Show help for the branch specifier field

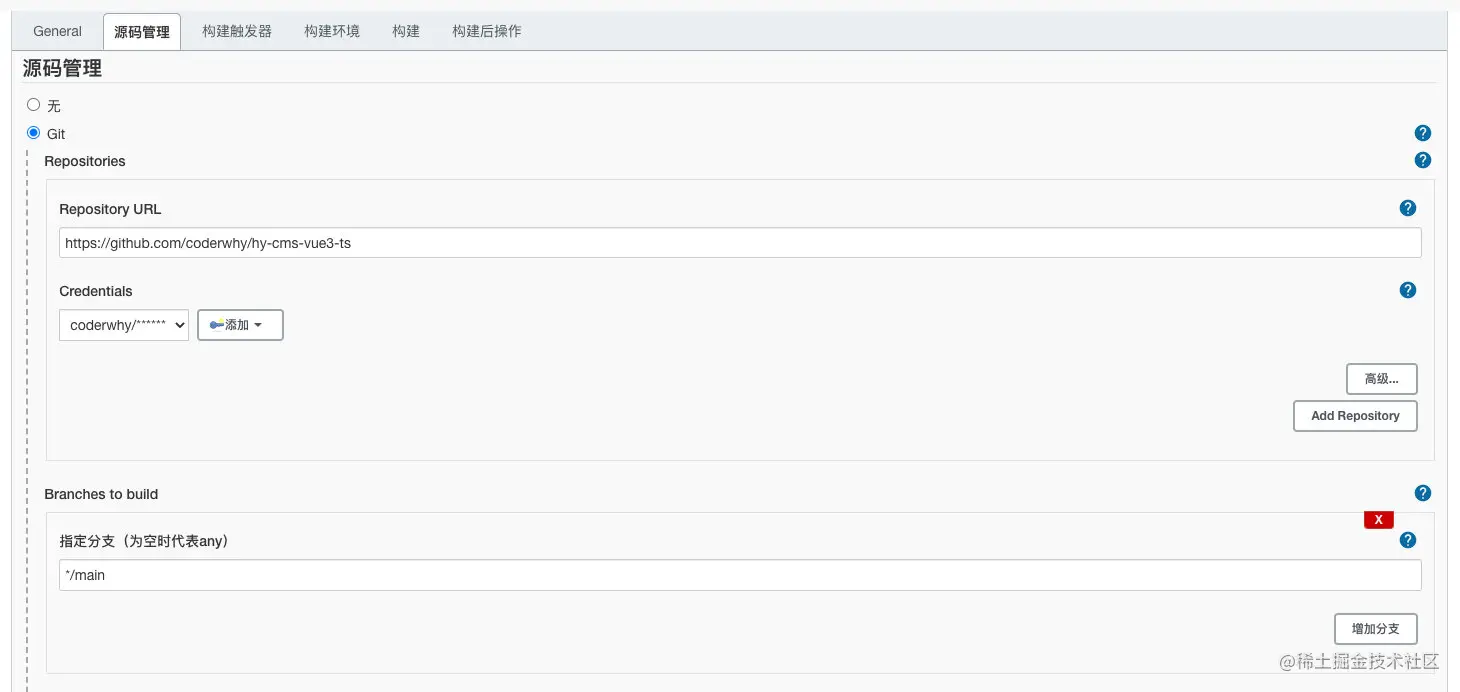point(1408,540)
